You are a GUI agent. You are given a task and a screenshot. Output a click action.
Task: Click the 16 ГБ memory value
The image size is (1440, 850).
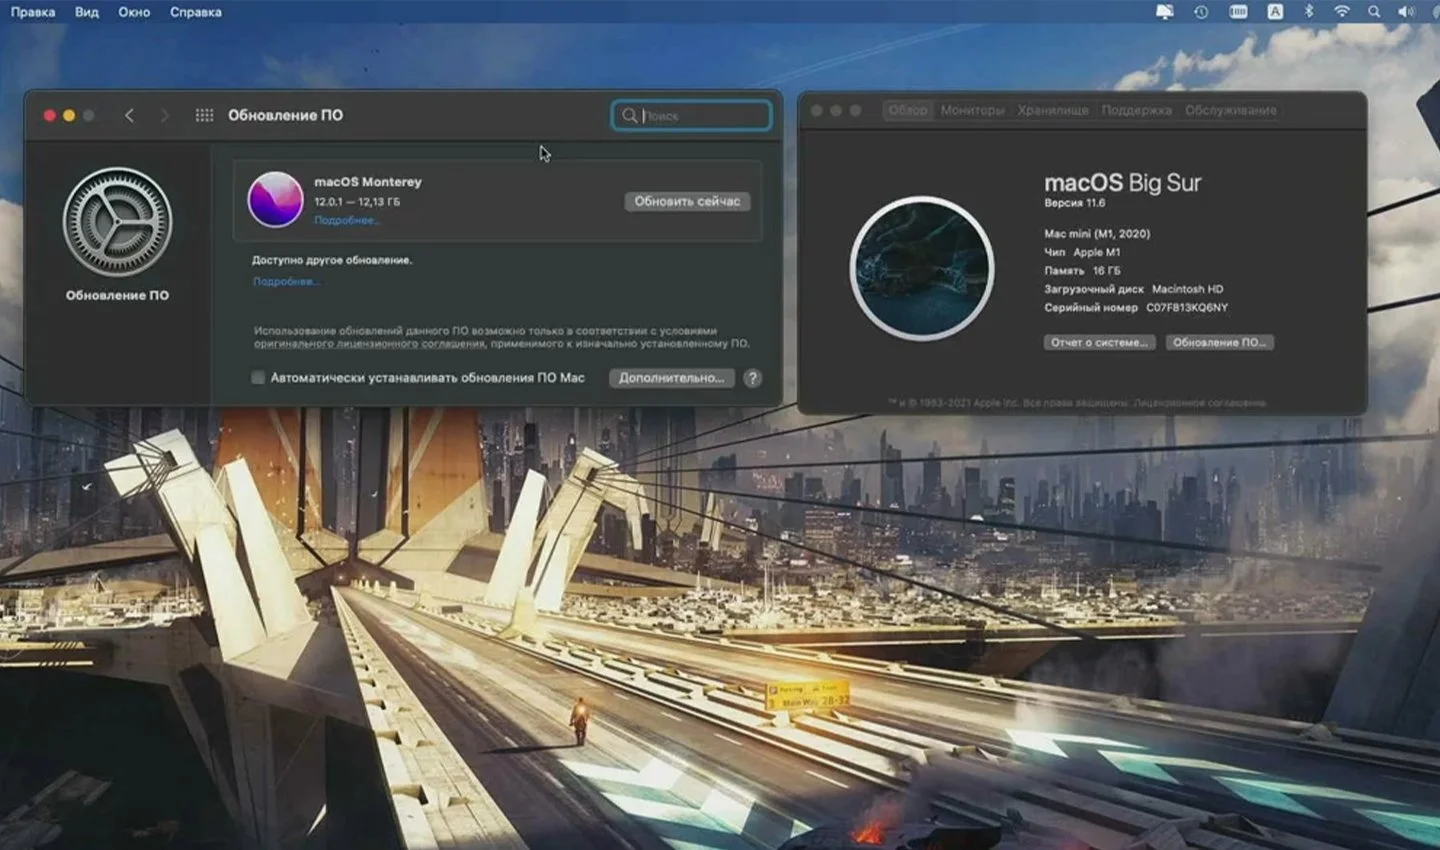pyautogui.click(x=1106, y=271)
